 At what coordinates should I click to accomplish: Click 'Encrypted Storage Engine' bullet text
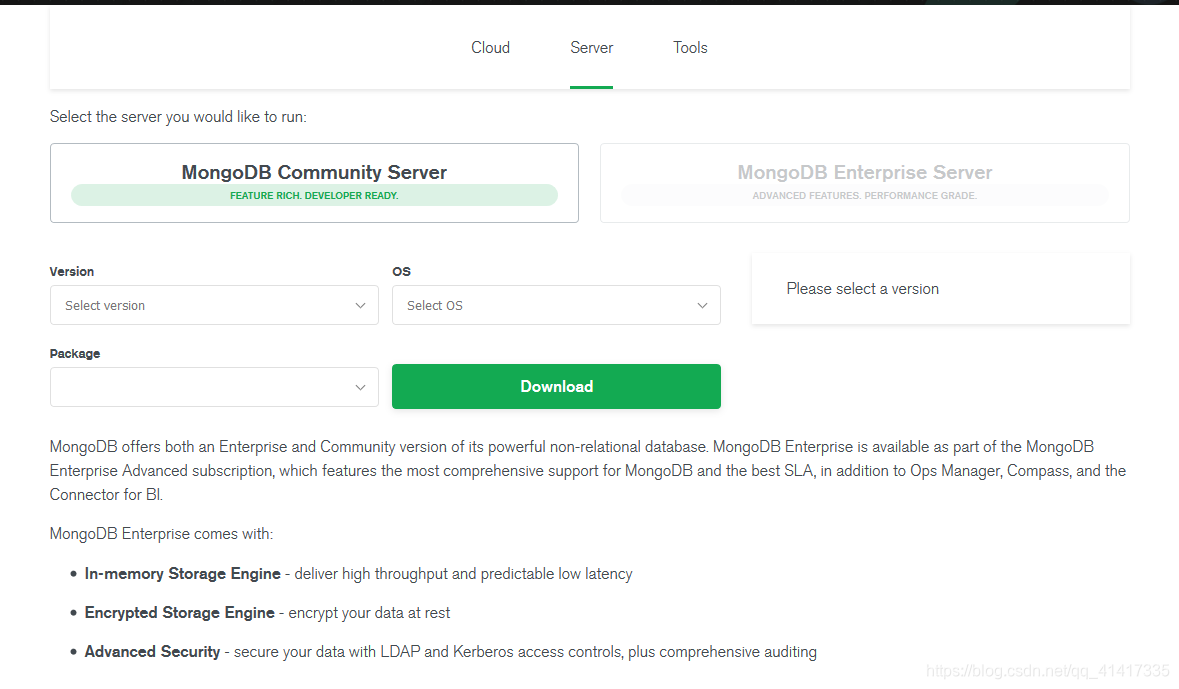tap(180, 613)
